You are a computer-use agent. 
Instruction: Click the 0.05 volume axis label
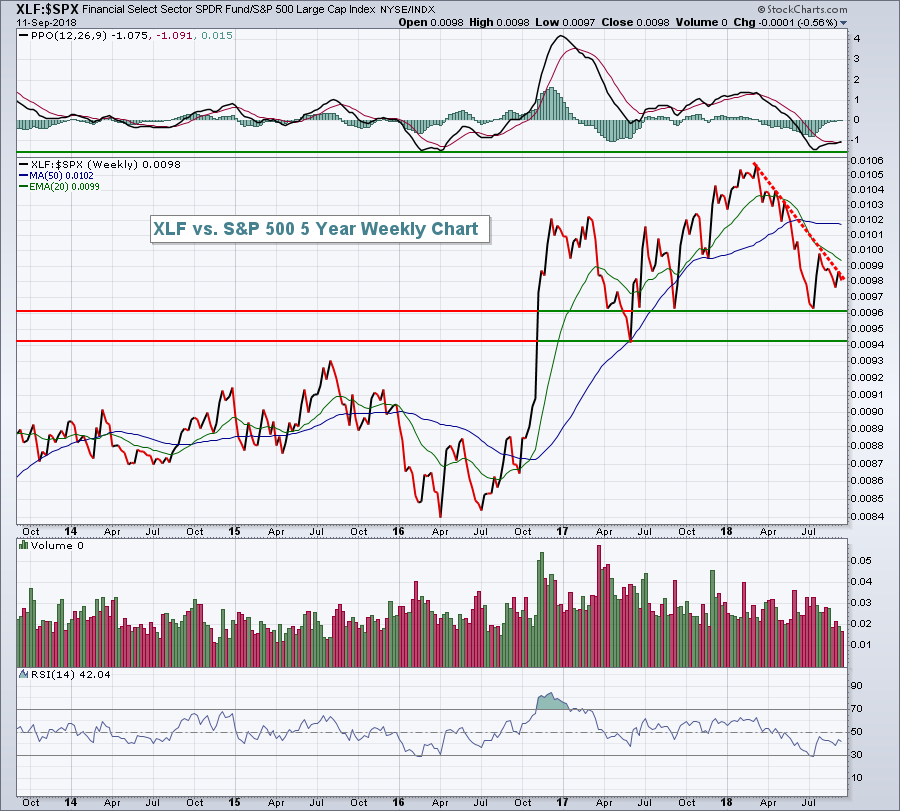pos(860,561)
